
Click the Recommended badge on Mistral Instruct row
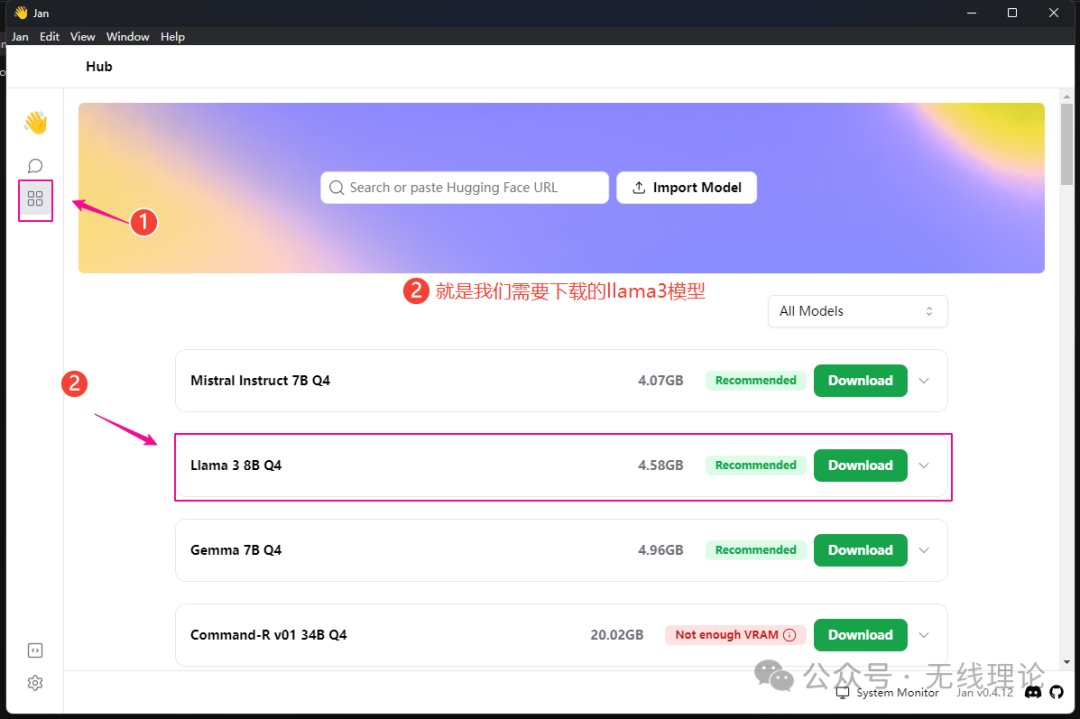tap(756, 381)
